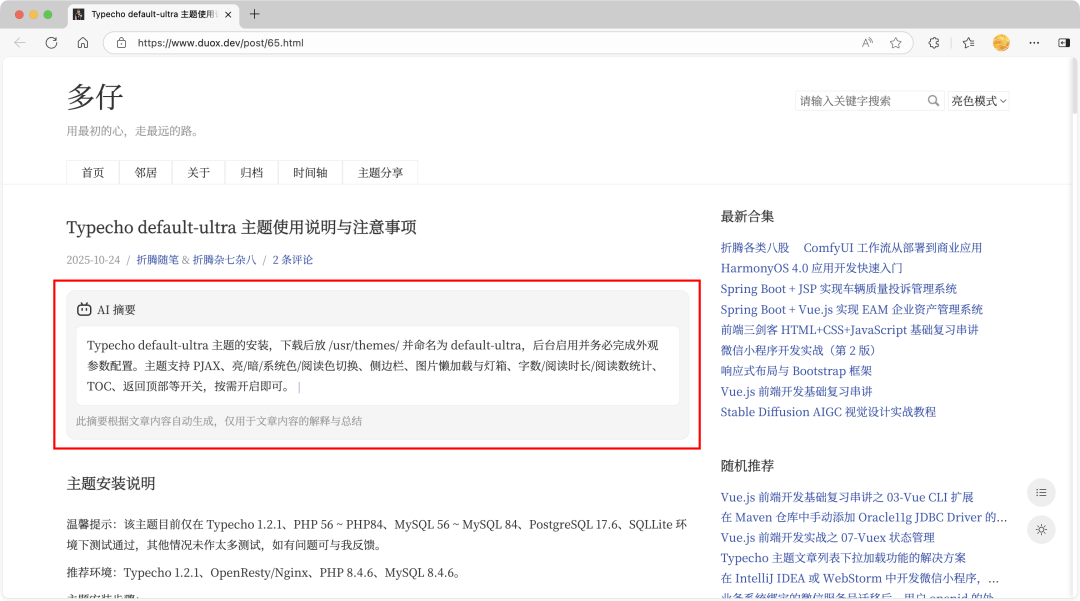1080x601 pixels.
Task: Open the 主题分享 navigation item
Action: click(x=380, y=173)
